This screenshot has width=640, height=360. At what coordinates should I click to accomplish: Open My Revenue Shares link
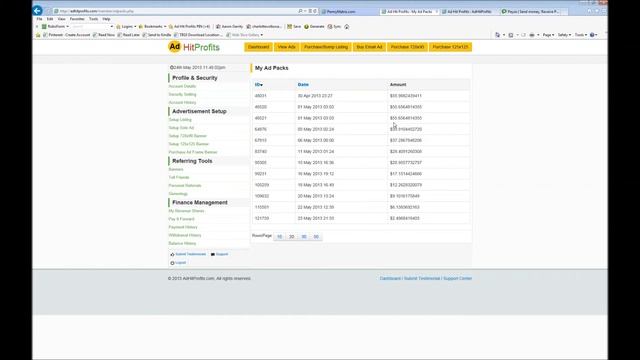[187, 211]
